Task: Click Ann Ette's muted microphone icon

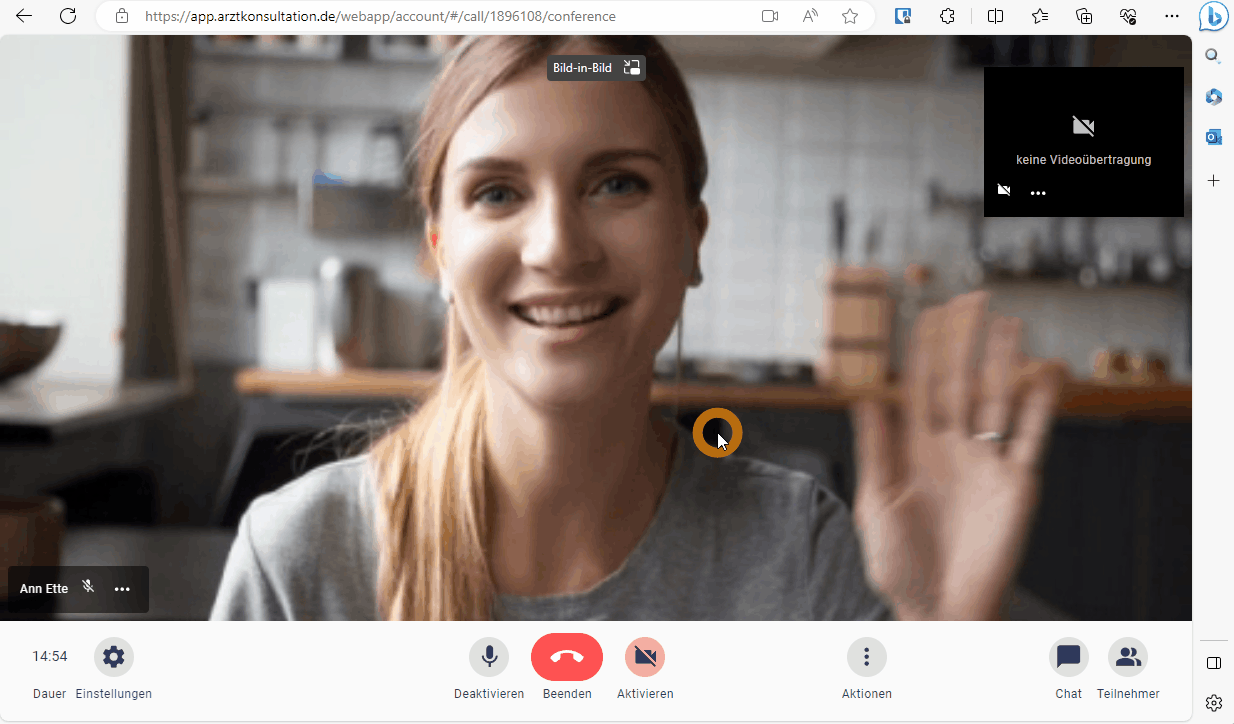Action: pyautogui.click(x=89, y=587)
